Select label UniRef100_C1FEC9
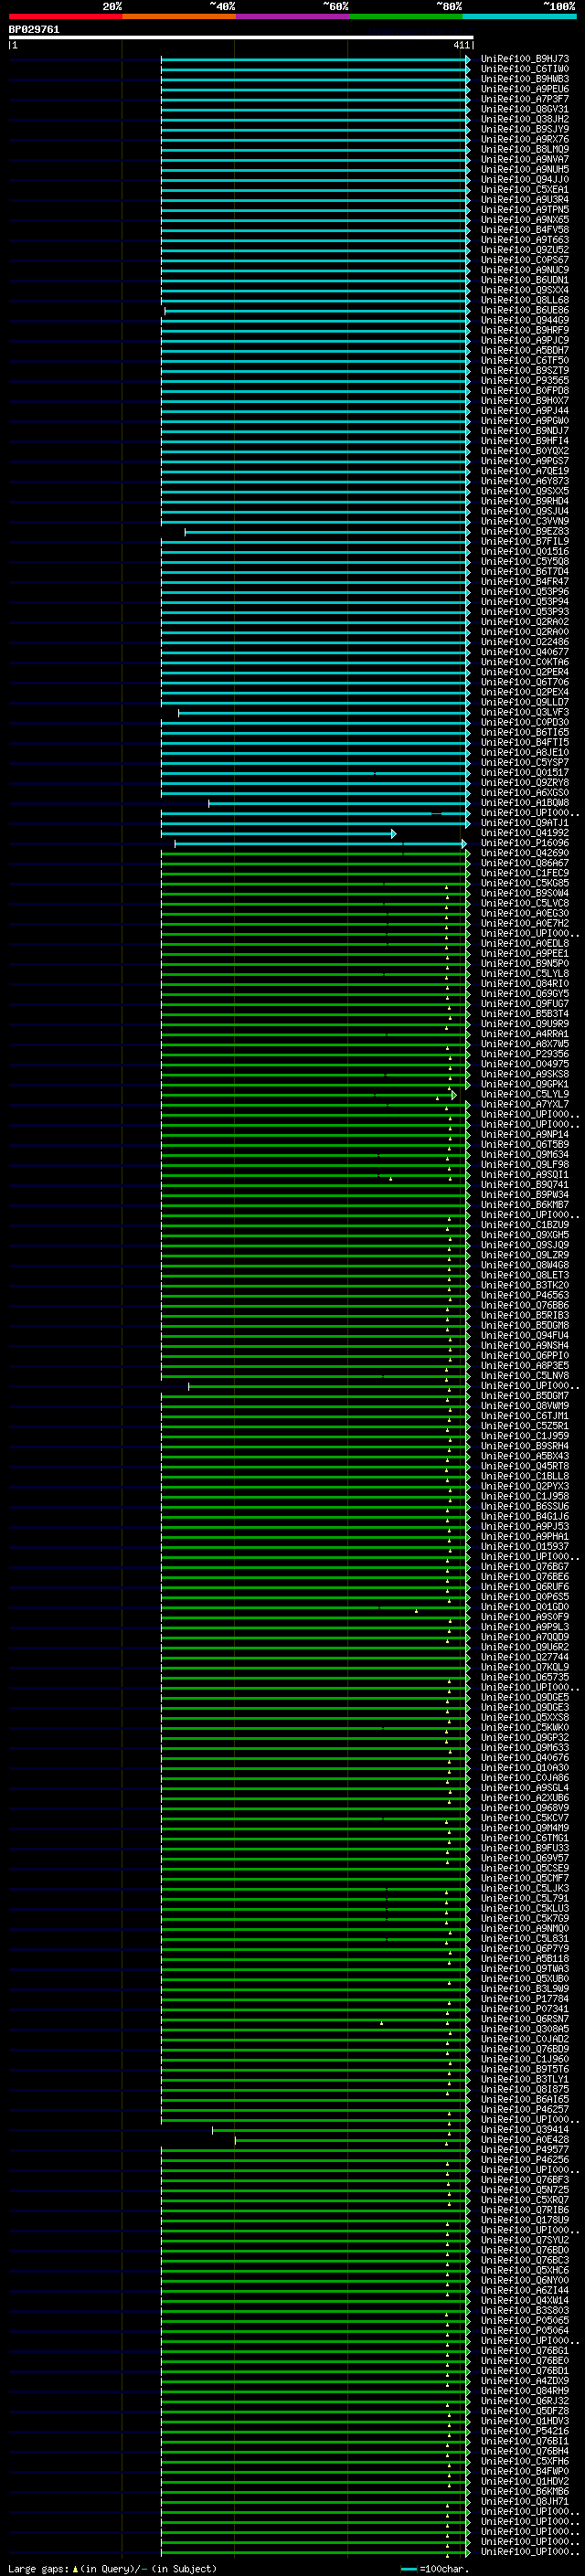585x2576 pixels. point(525,873)
